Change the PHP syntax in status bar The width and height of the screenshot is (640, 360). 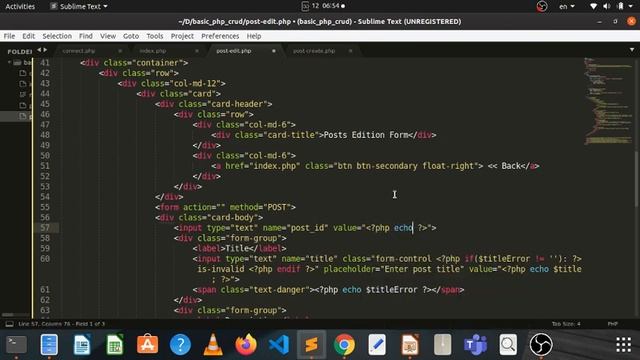612,324
